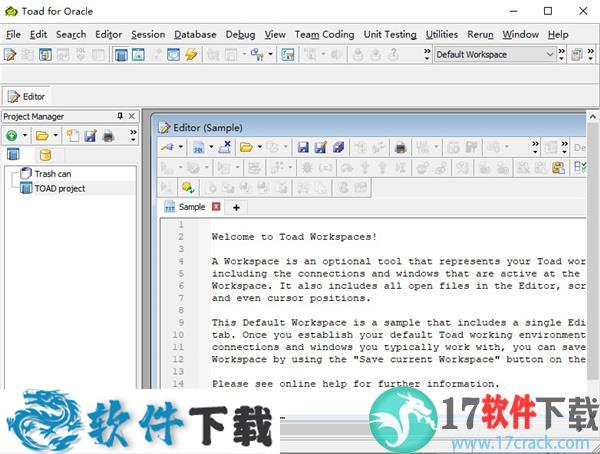Click the new document icon in Project Manager
Viewport: 600px width, 454px height.
[x=73, y=136]
